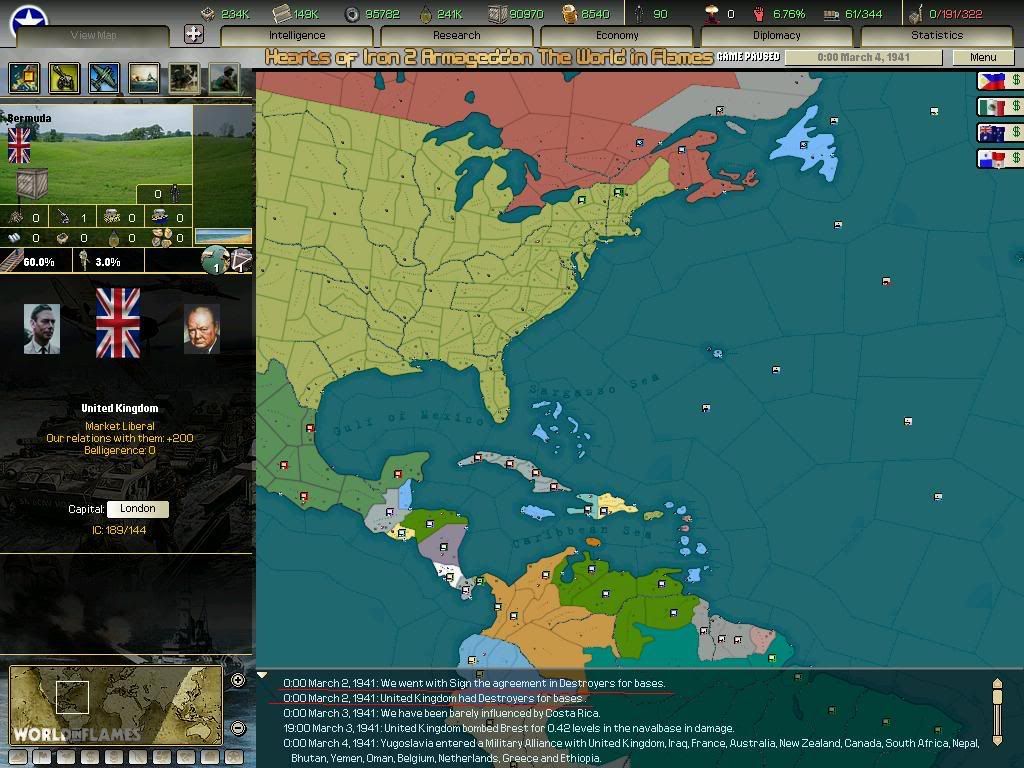Zoom out with the minimap minus button

(x=238, y=728)
